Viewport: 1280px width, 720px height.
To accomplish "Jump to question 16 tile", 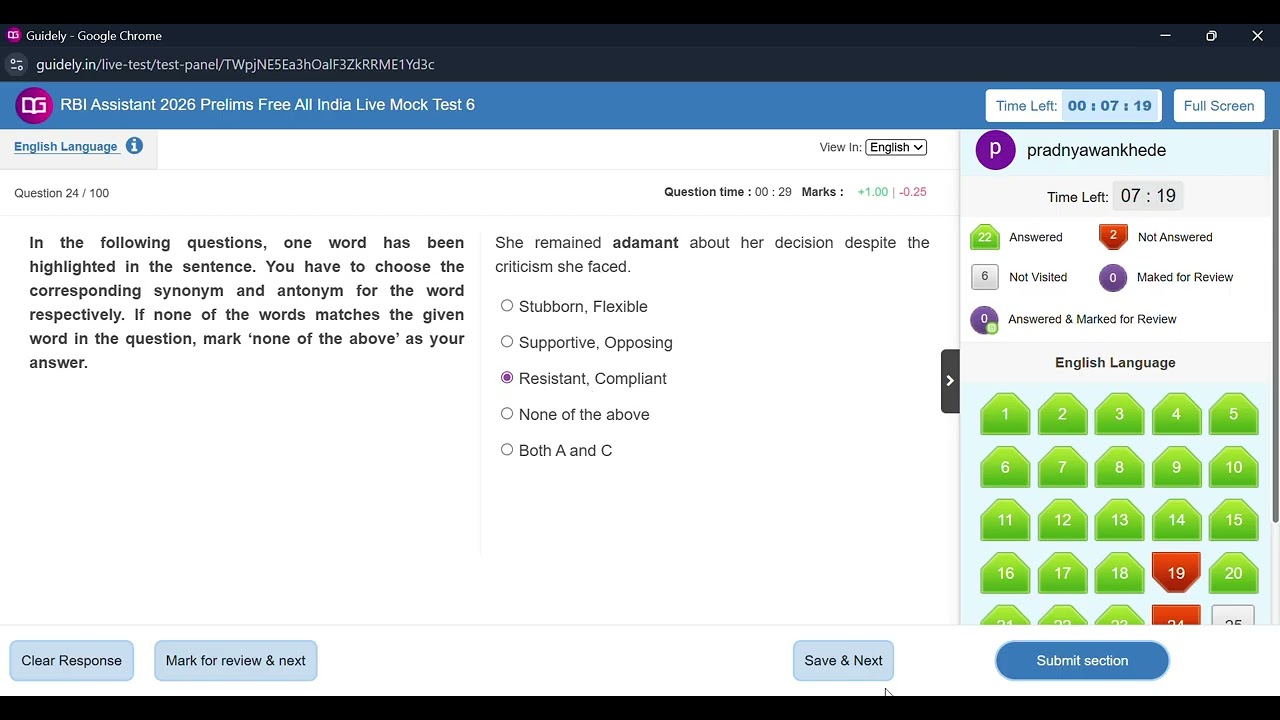I will (x=1005, y=573).
